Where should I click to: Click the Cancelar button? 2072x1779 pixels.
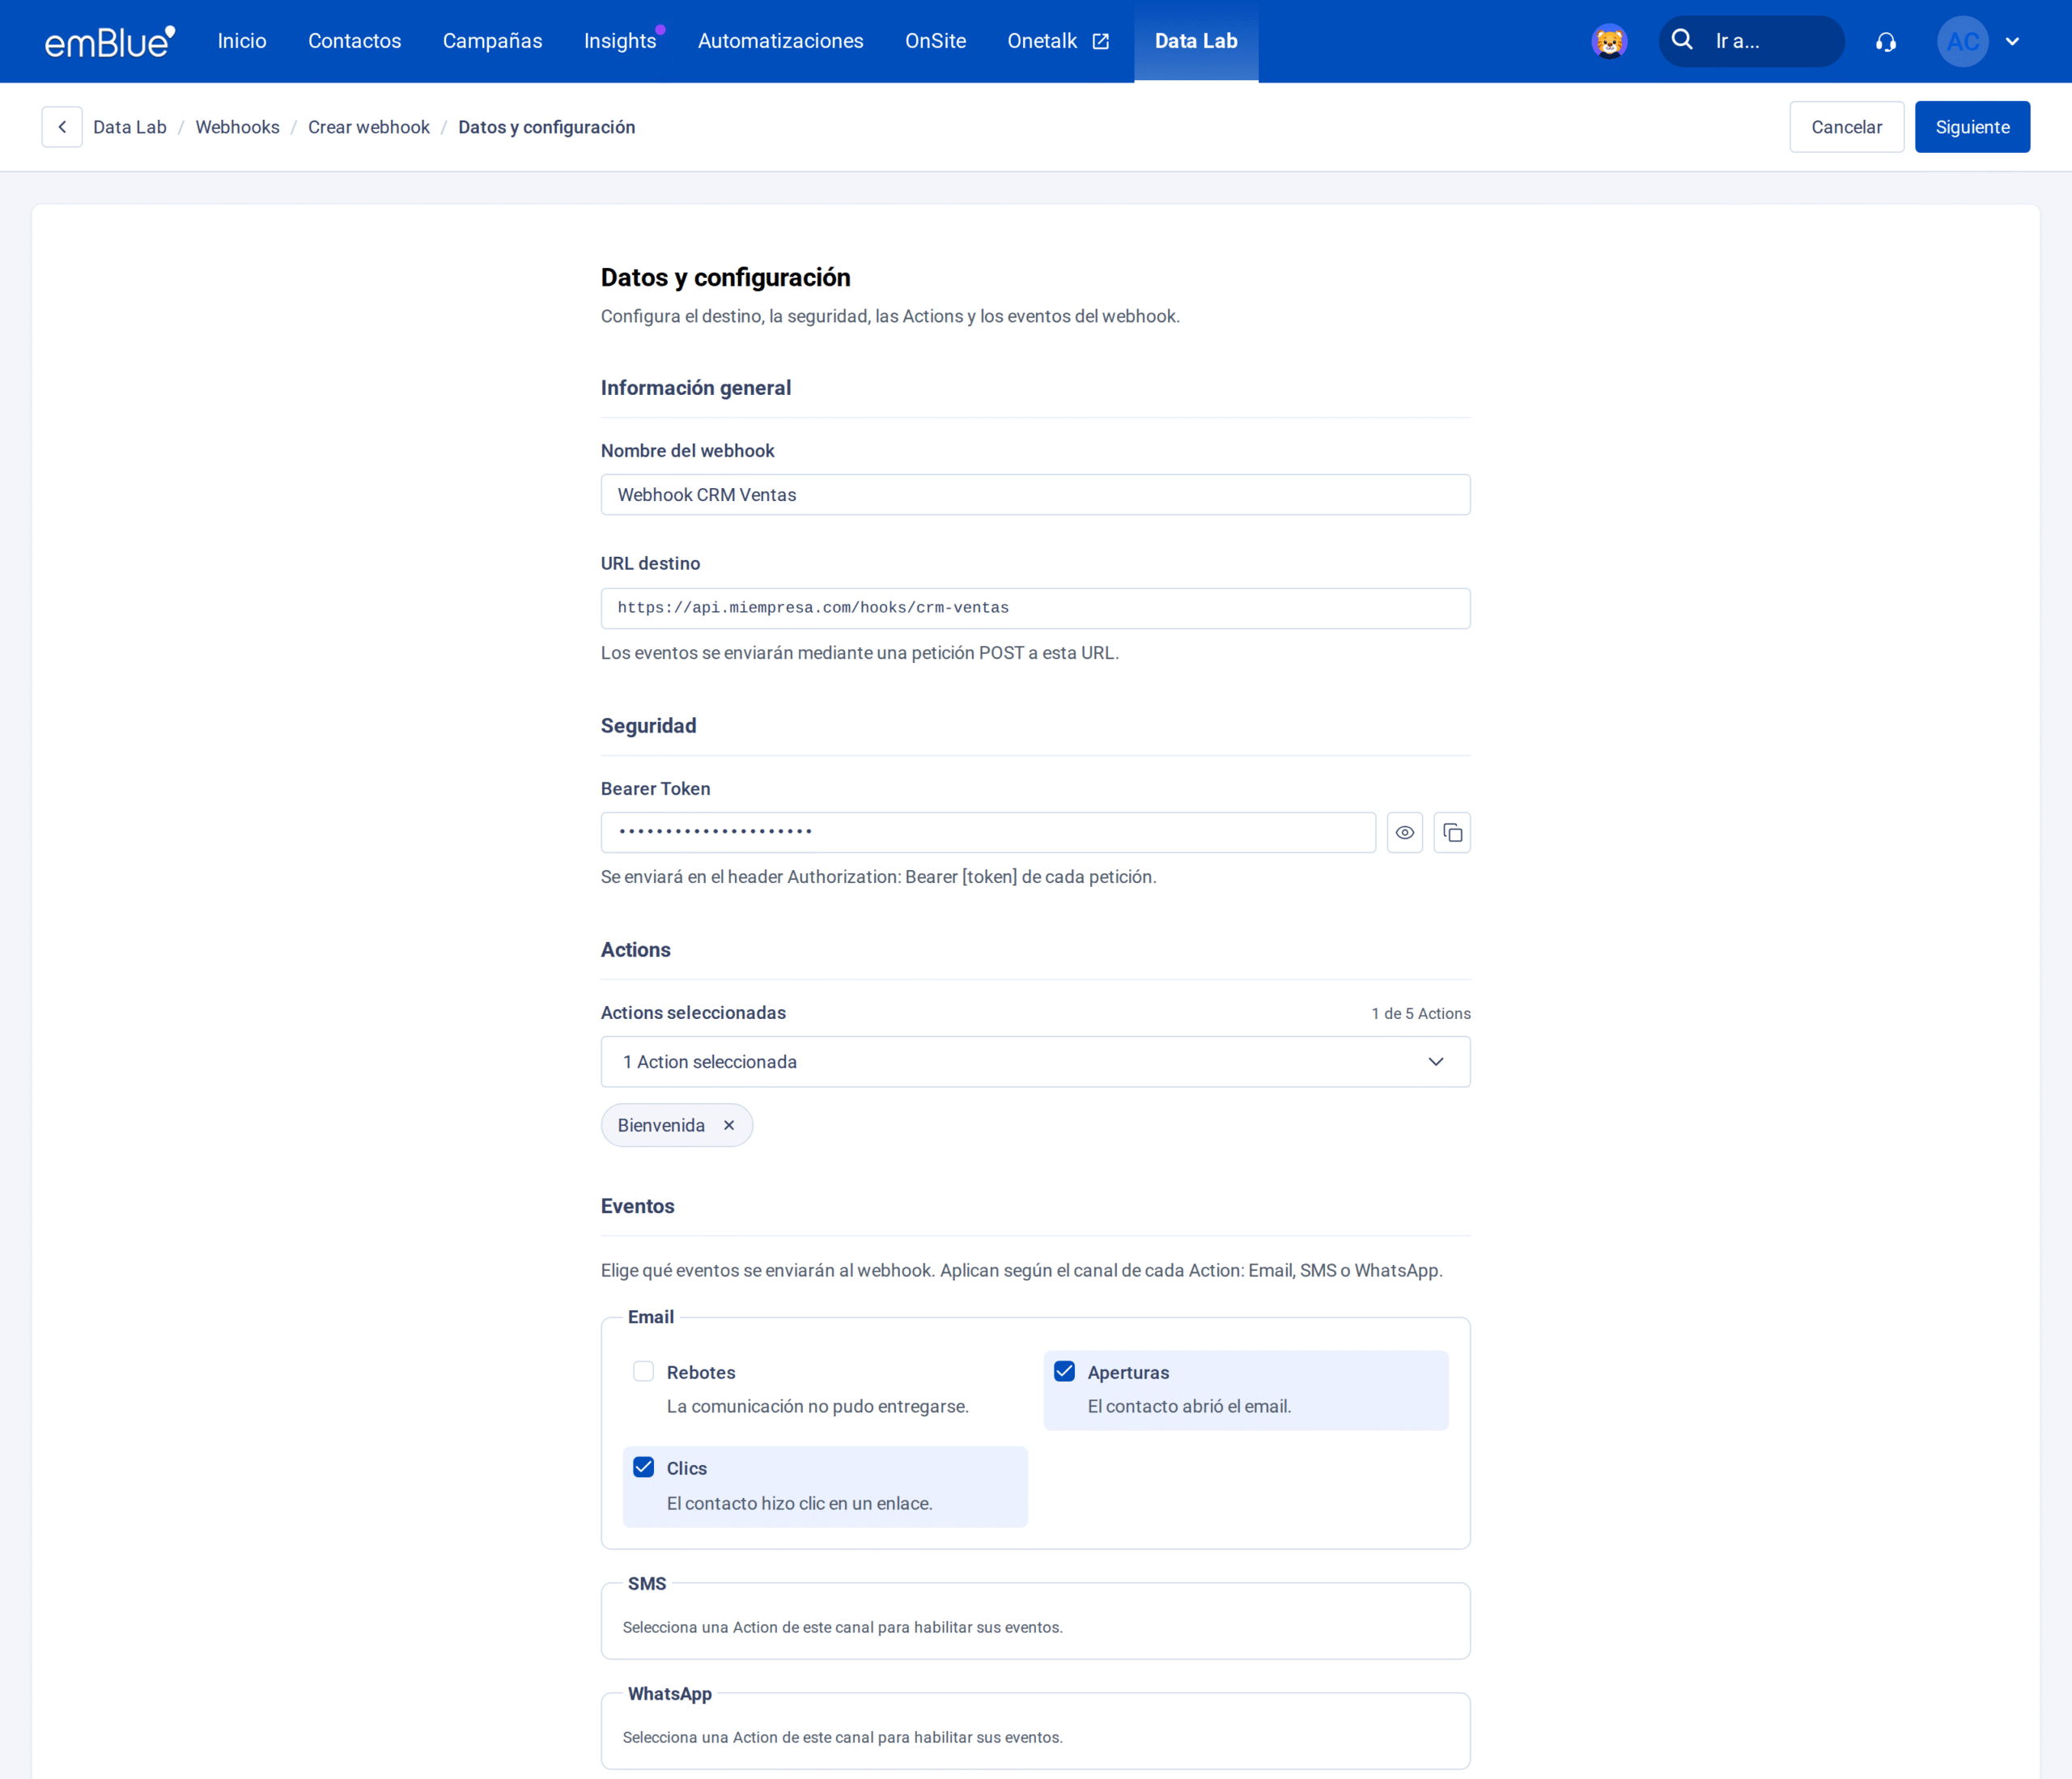point(1846,127)
